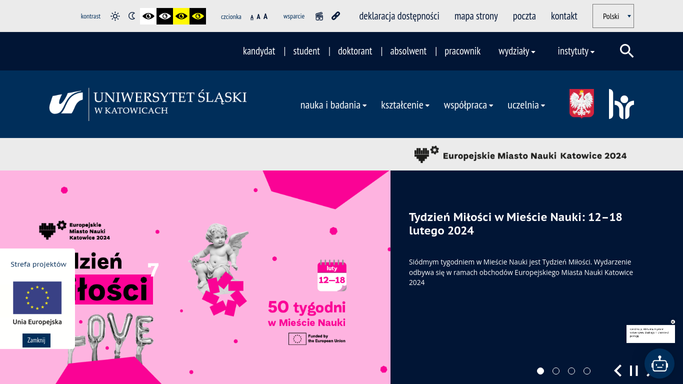The image size is (683, 384).
Task: Open the deklaracja dostępności link
Action: click(x=399, y=16)
